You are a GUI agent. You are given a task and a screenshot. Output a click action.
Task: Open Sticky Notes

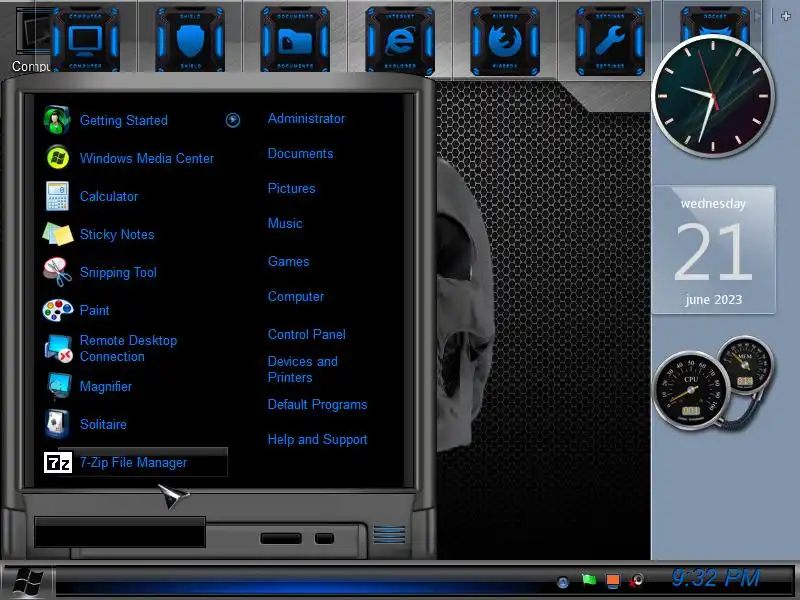(x=117, y=234)
